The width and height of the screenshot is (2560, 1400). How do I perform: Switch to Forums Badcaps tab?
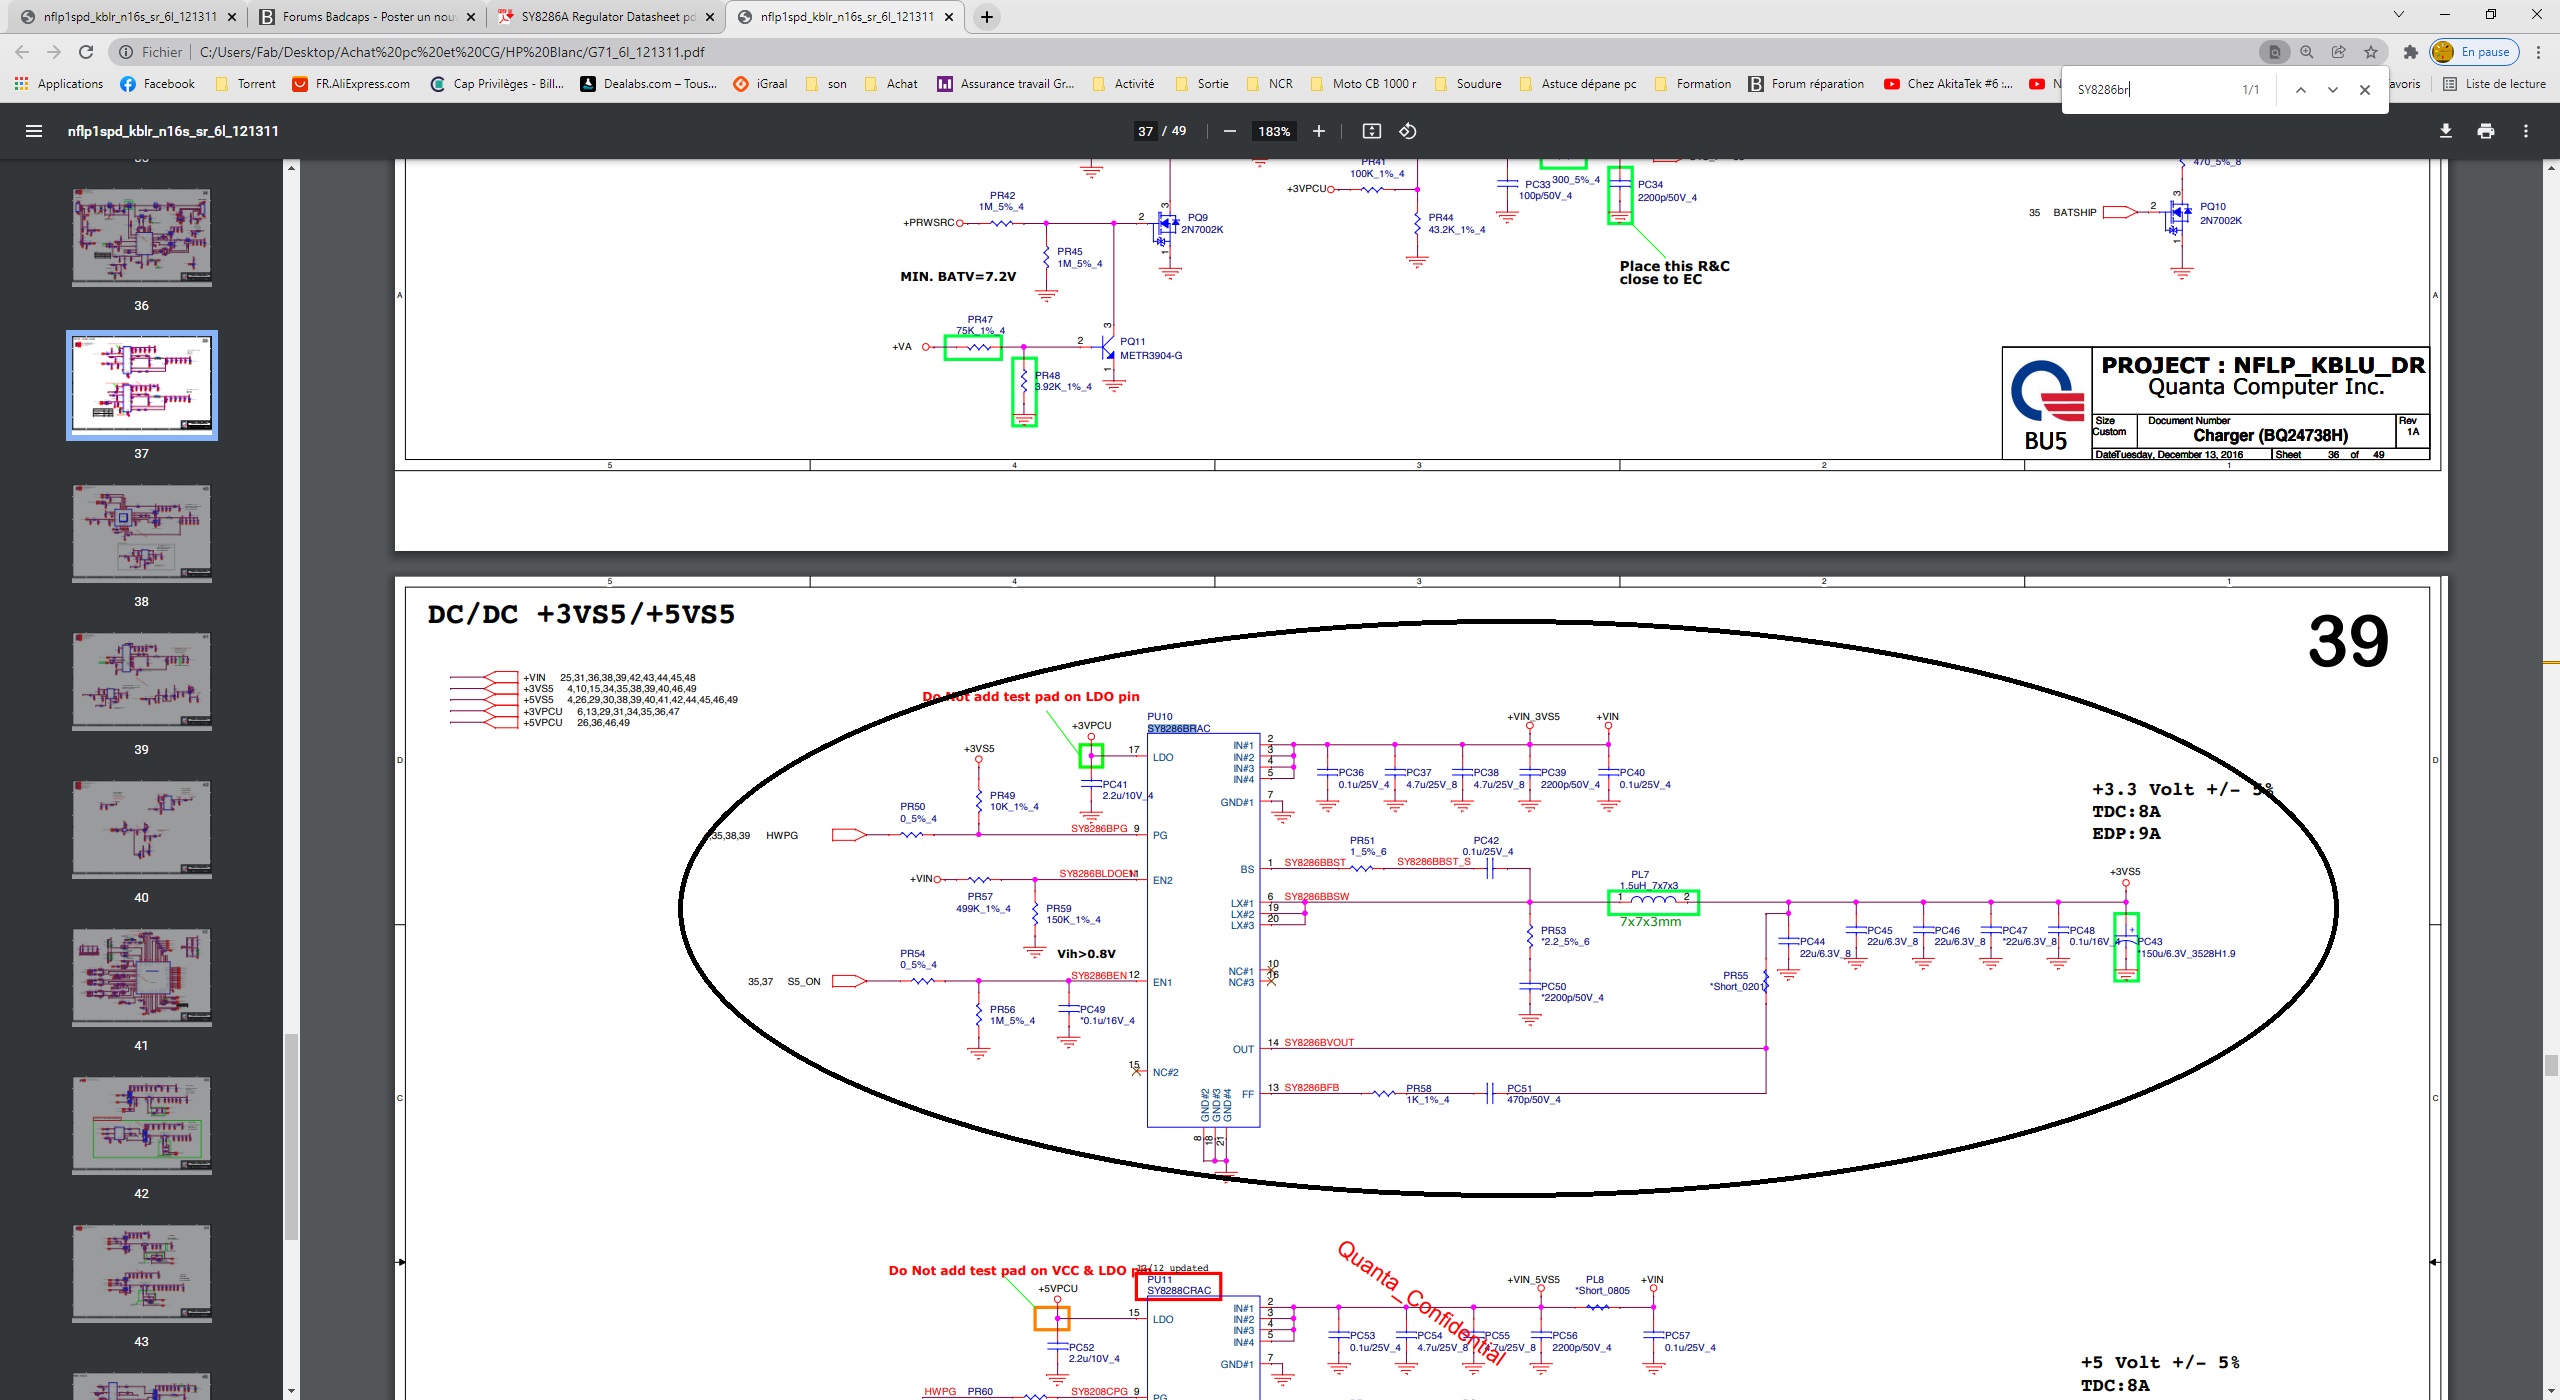pyautogui.click(x=367, y=17)
